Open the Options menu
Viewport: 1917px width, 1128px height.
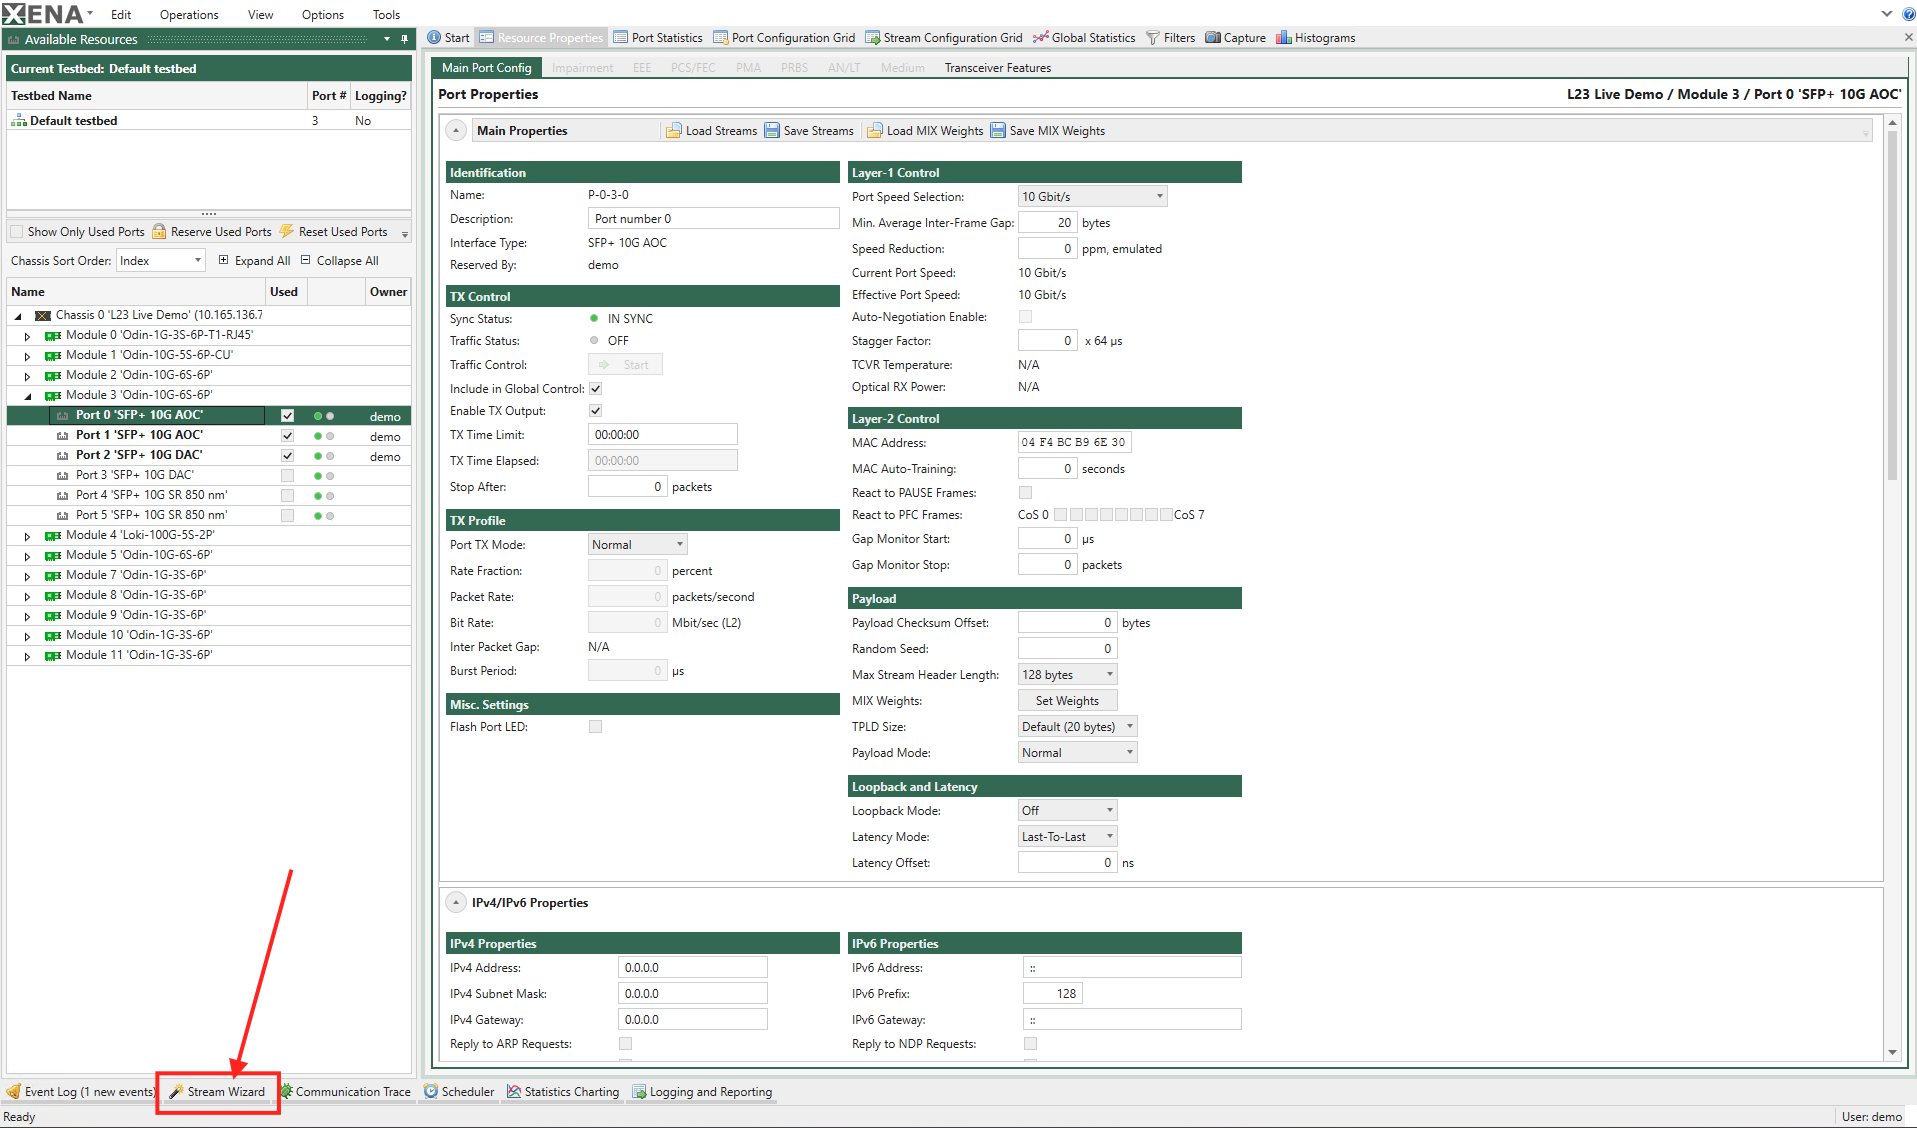tap(322, 15)
